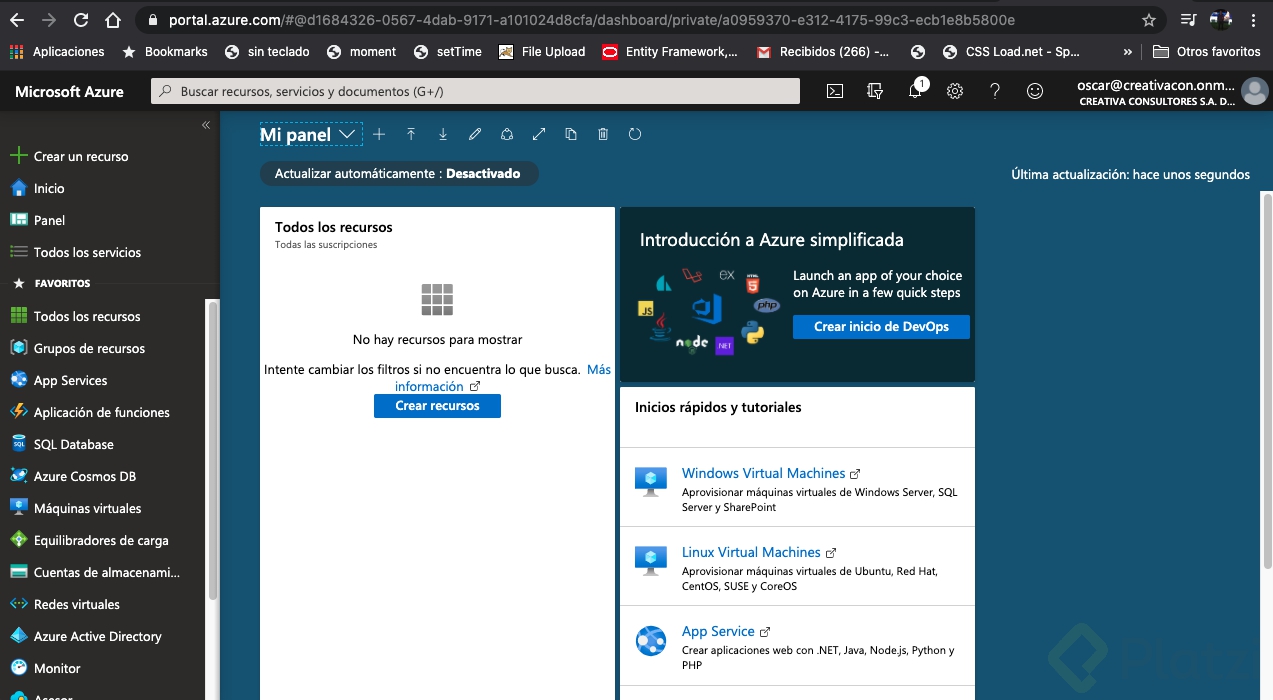This screenshot has height=700, width=1273.
Task: Open Redes virtuales in the sidebar
Action: click(x=76, y=604)
